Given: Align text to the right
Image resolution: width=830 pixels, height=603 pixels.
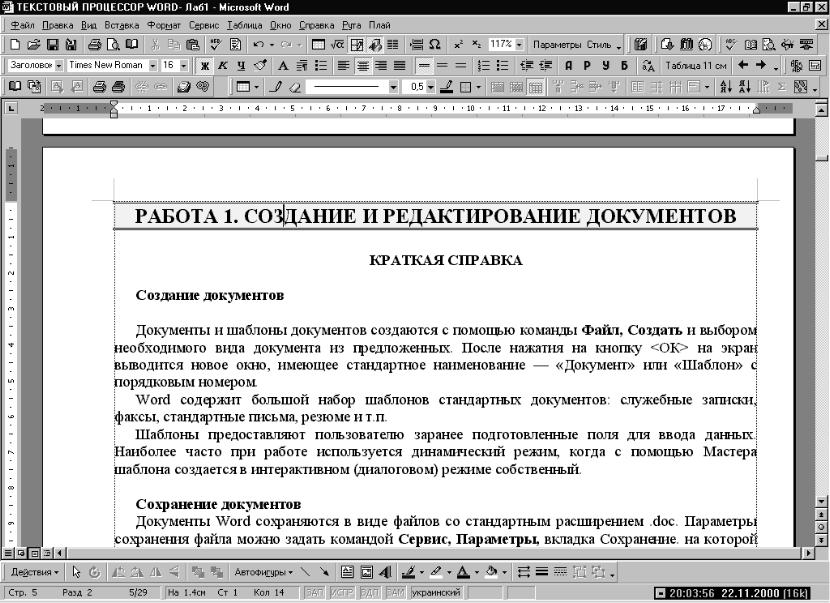Looking at the screenshot, I should pos(381,65).
